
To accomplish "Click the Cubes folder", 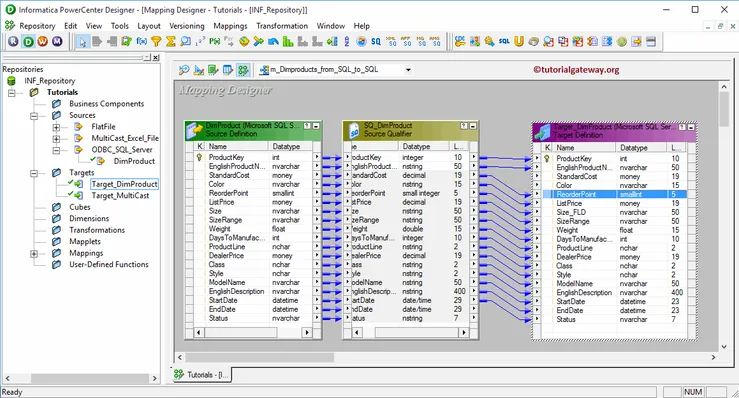I will 80,207.
